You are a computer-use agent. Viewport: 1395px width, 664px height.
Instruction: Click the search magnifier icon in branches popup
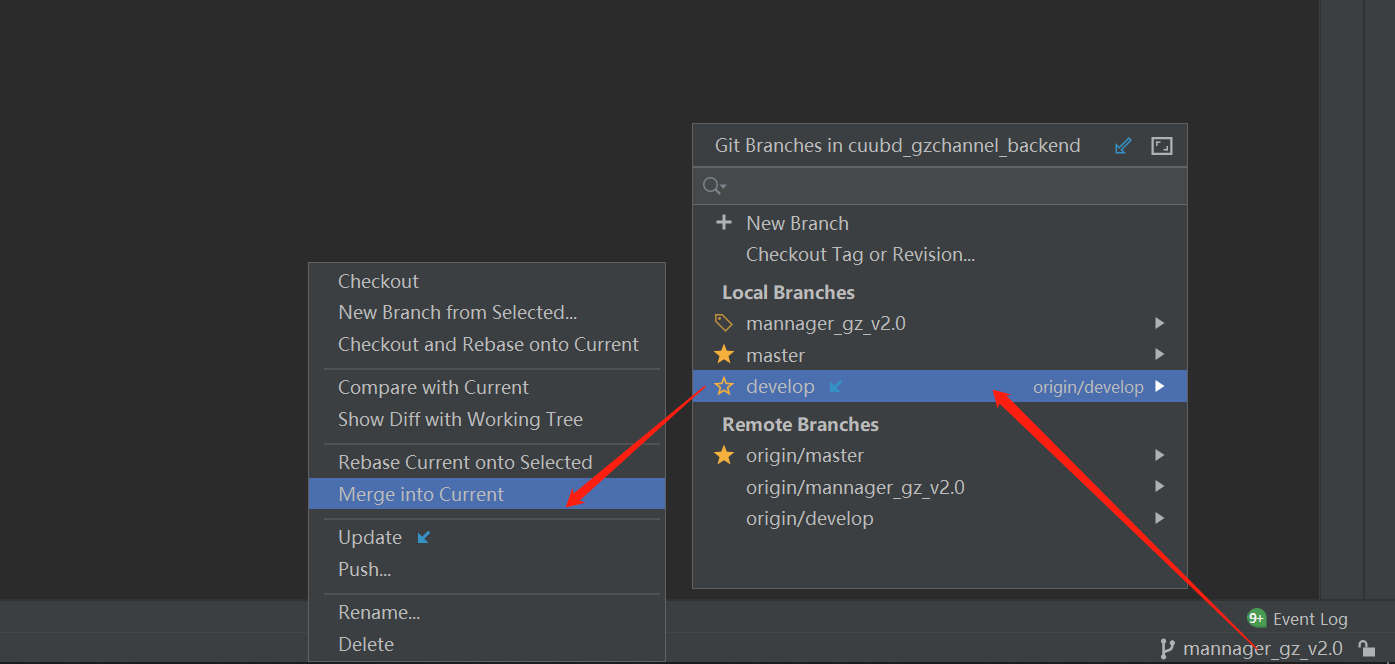pyautogui.click(x=711, y=186)
